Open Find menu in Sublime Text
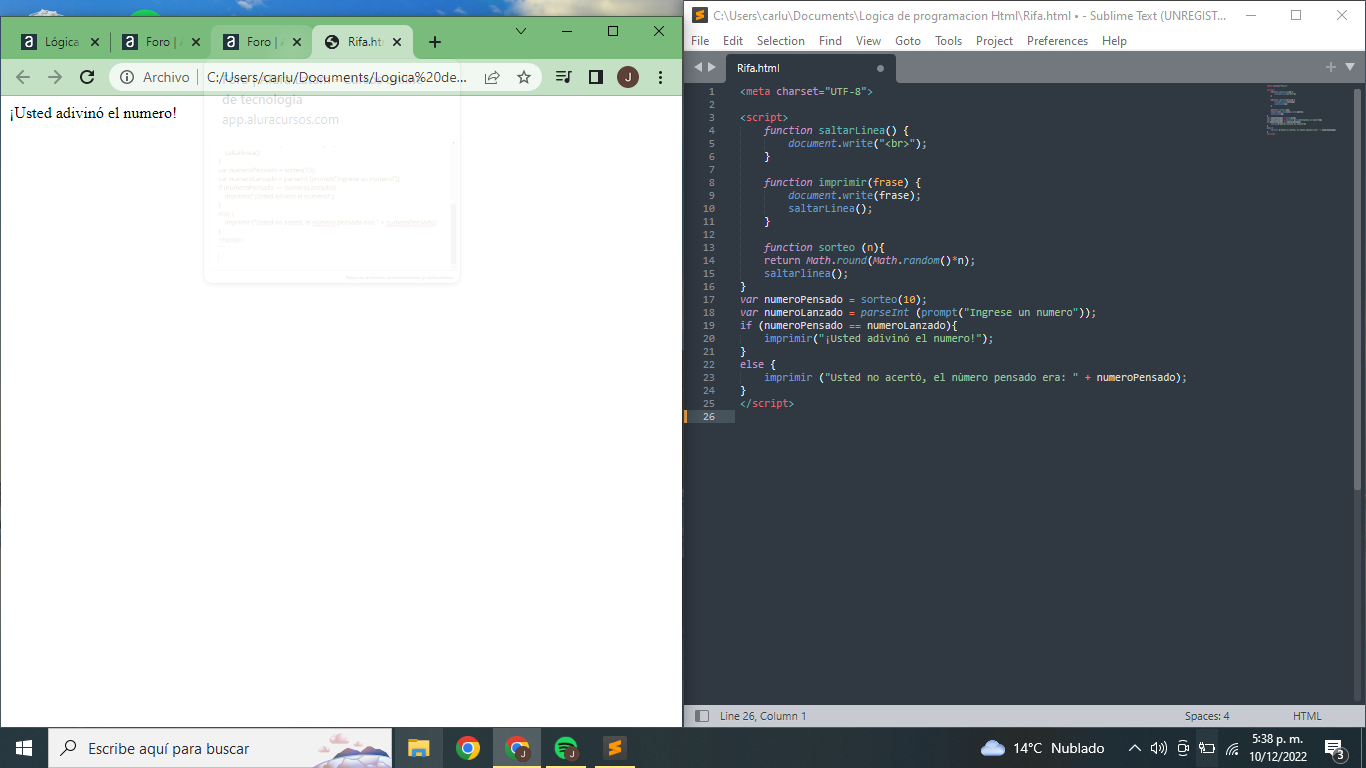The height and width of the screenshot is (768, 1366). tap(830, 41)
